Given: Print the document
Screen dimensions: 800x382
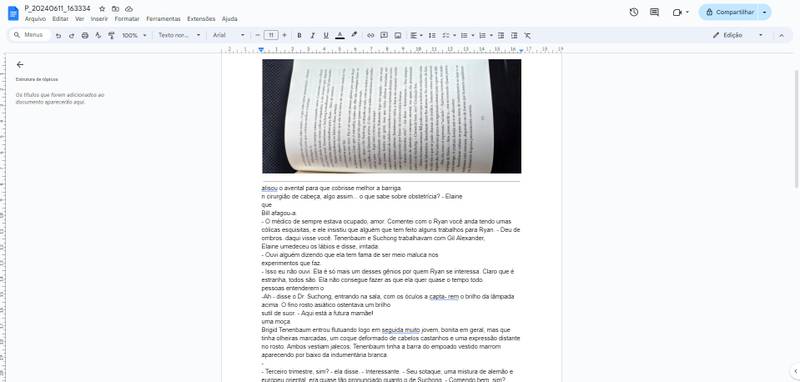Looking at the screenshot, I should click(x=85, y=35).
